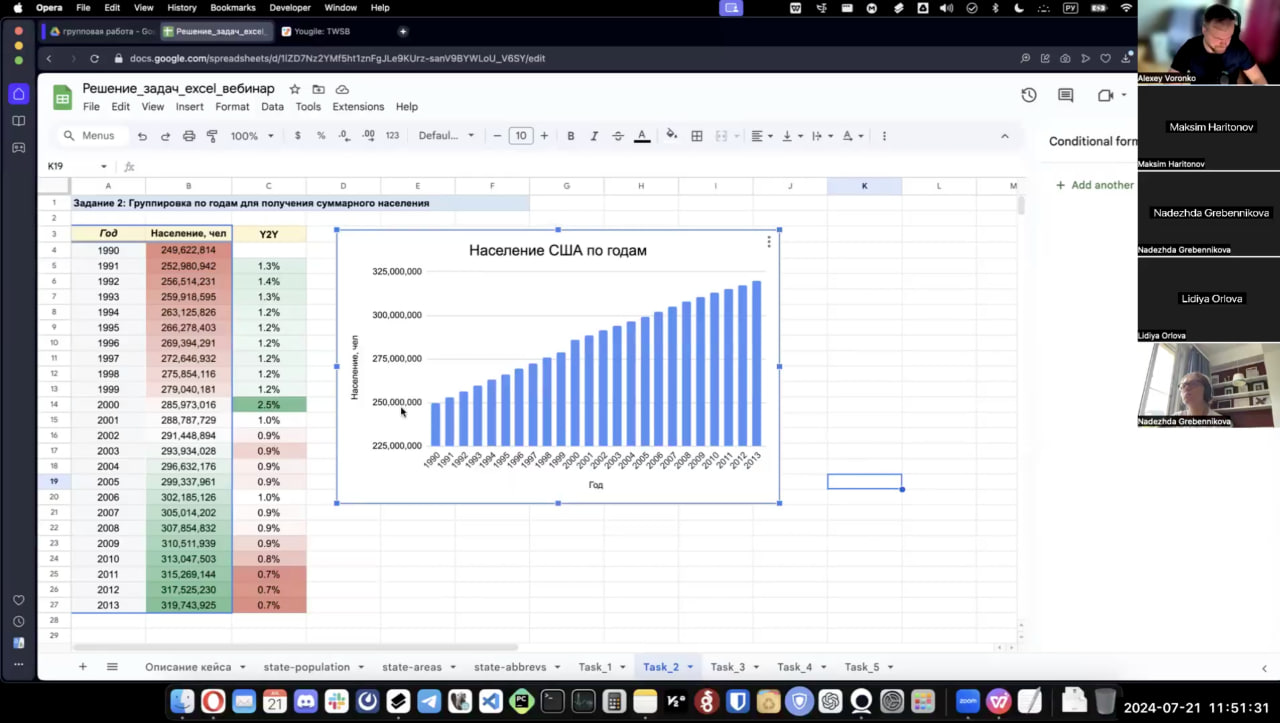This screenshot has width=1280, height=723.
Task: Select the Paint format tool
Action: (x=212, y=136)
